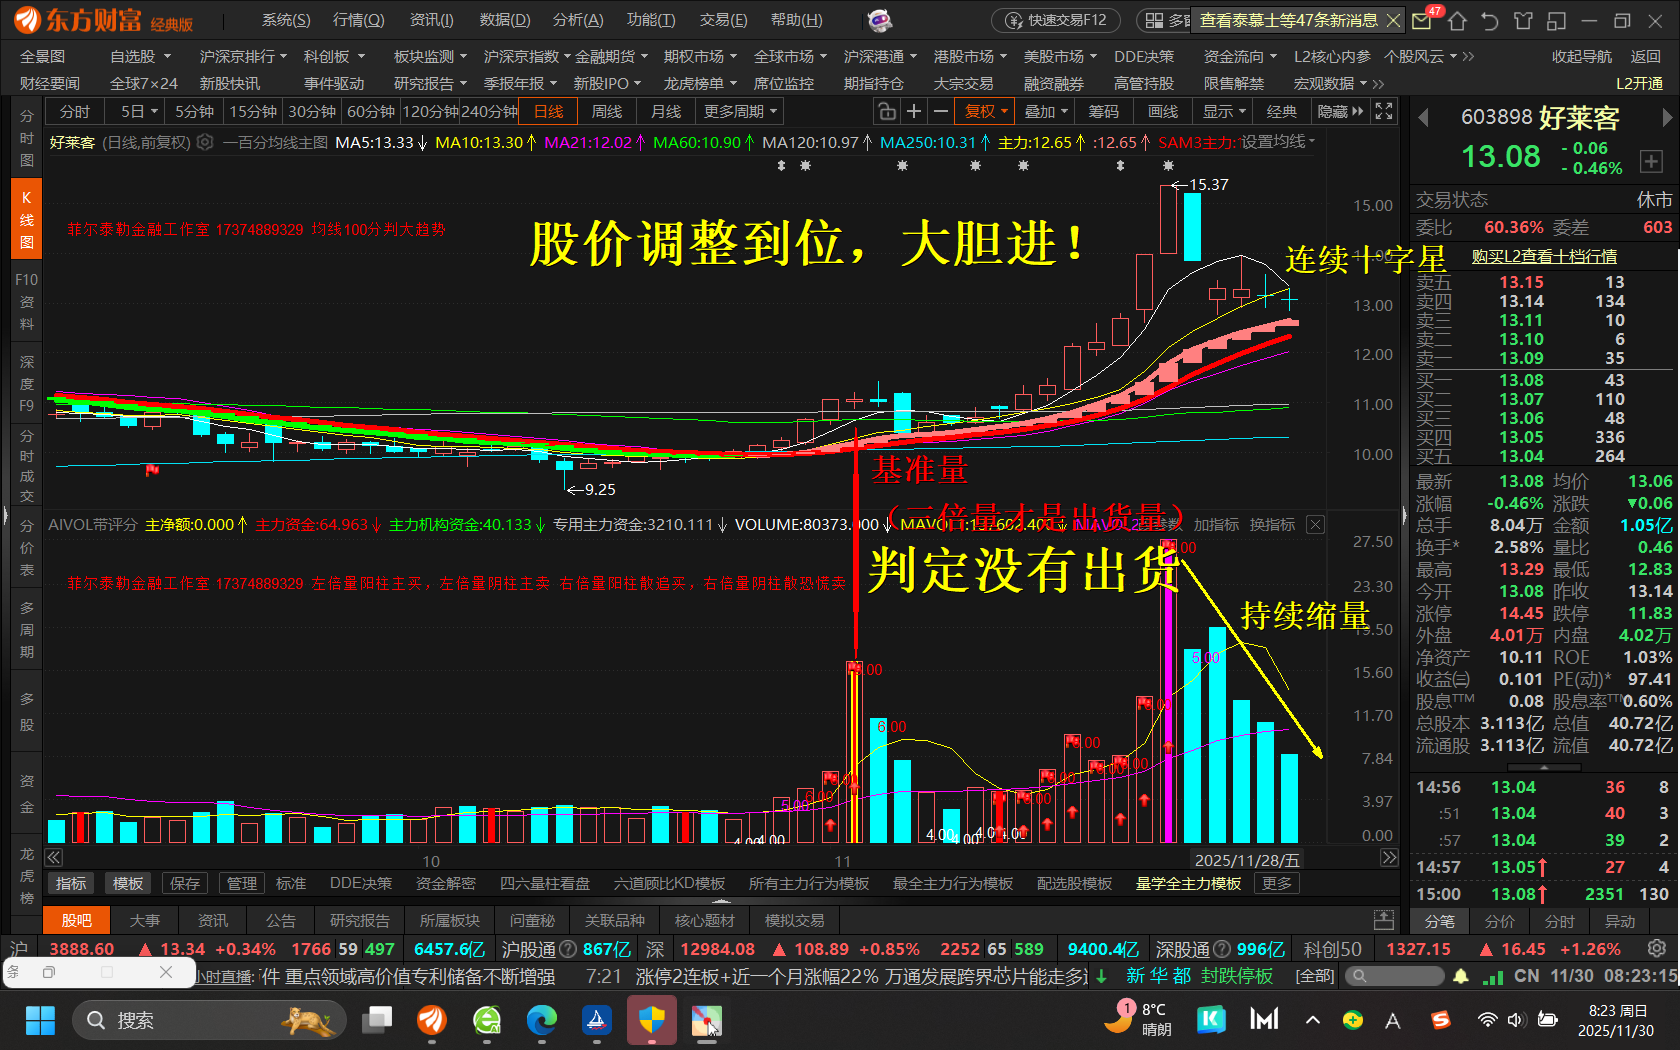Open the 行情(Q) menu

click(x=358, y=20)
